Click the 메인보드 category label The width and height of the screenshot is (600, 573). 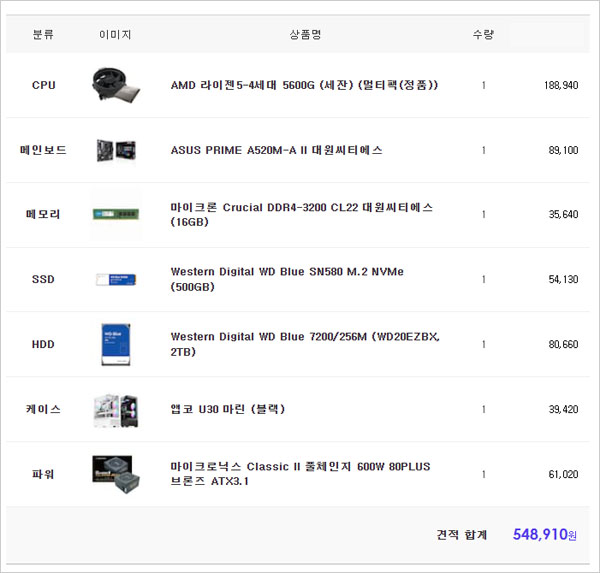pos(43,150)
